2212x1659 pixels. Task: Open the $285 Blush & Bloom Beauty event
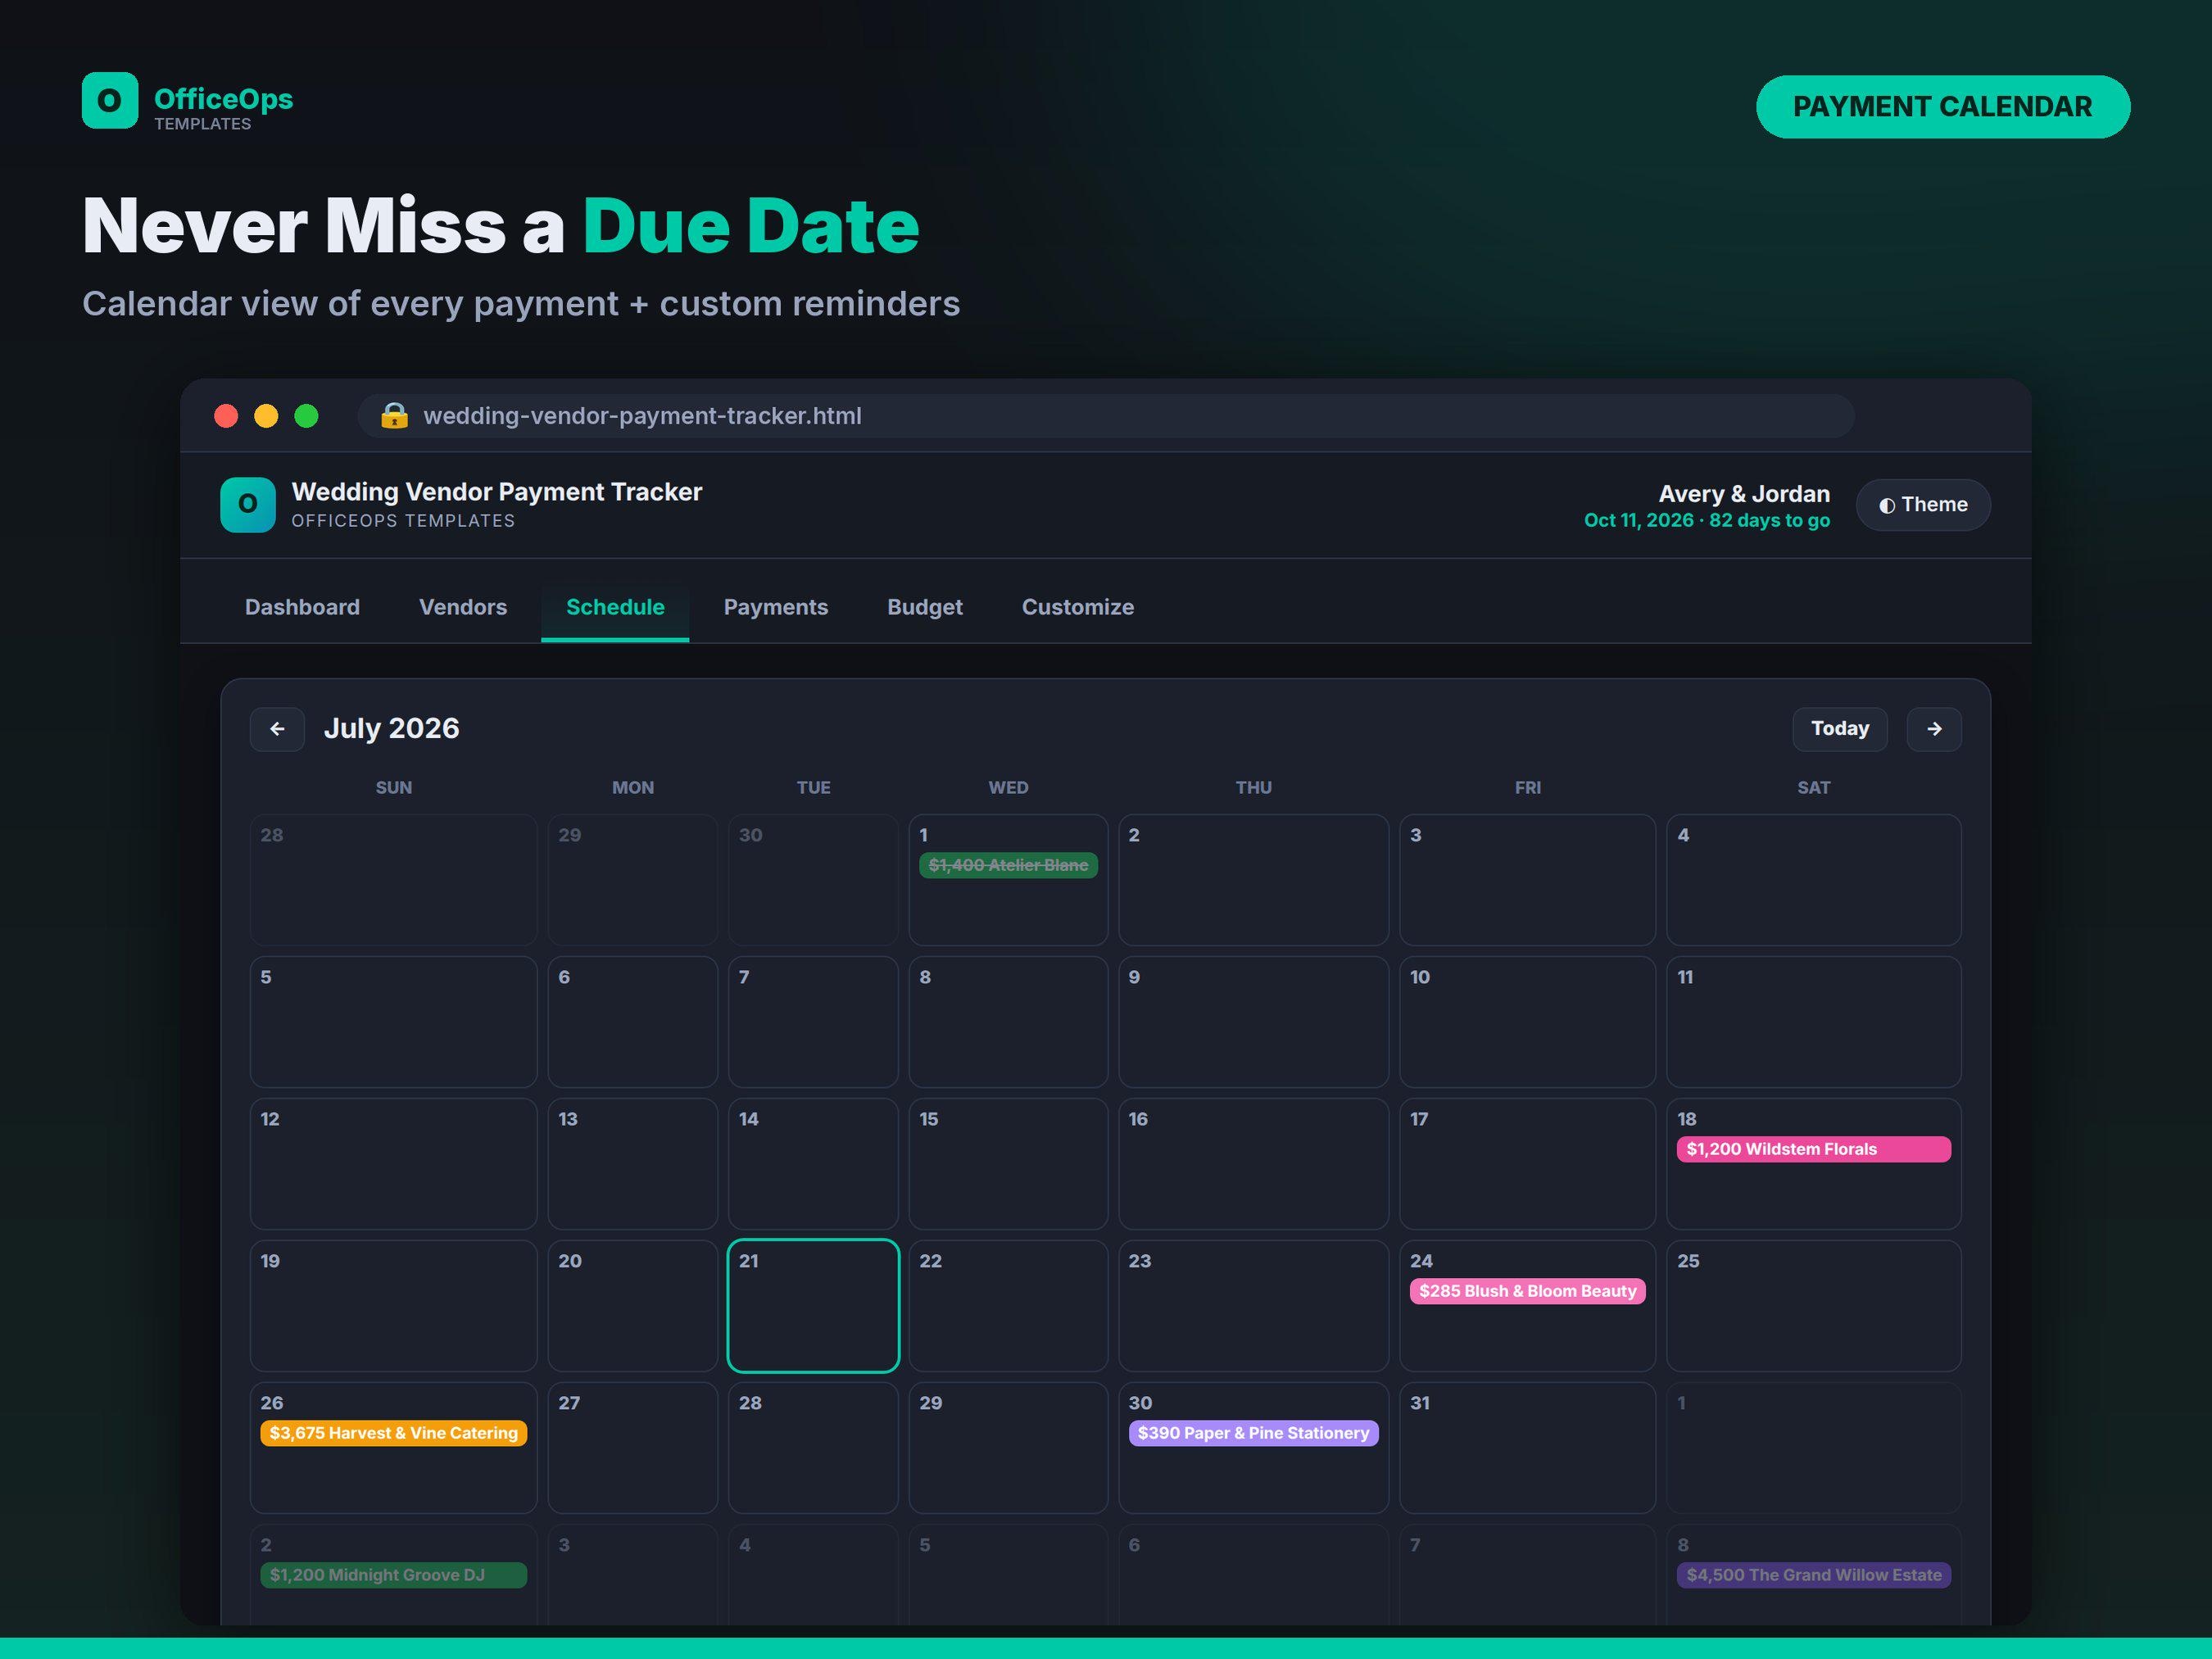pos(1526,1291)
